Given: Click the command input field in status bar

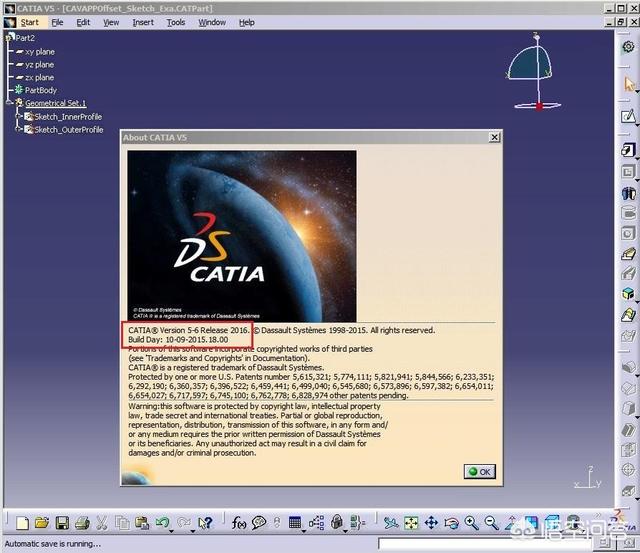Looking at the screenshot, I should pyautogui.click(x=484, y=544).
